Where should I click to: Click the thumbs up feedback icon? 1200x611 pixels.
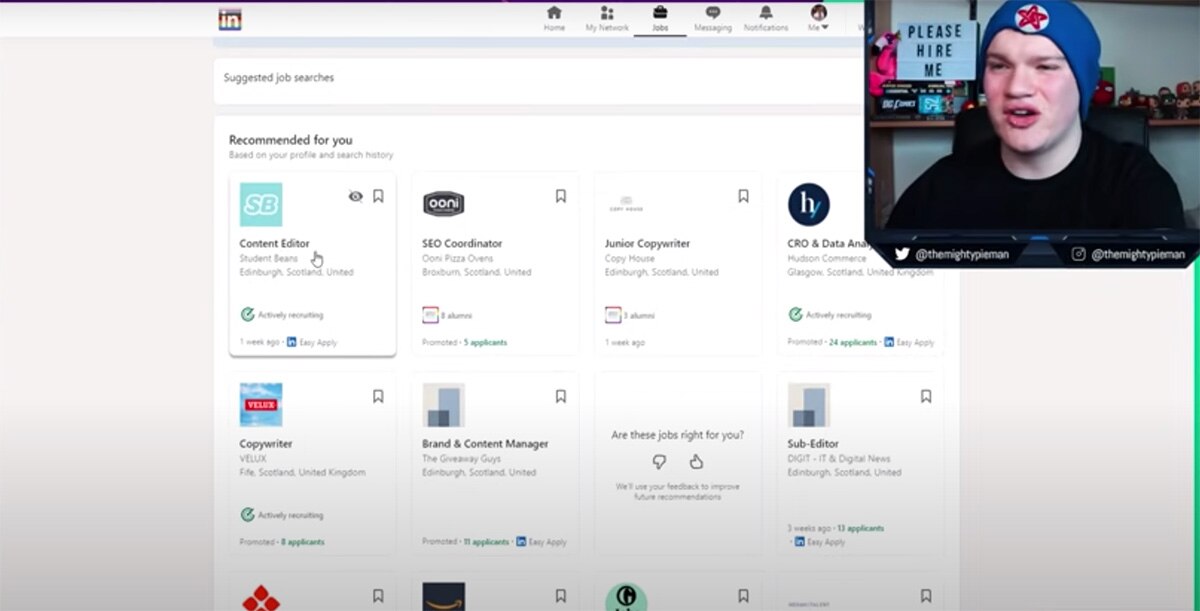[x=696, y=461]
